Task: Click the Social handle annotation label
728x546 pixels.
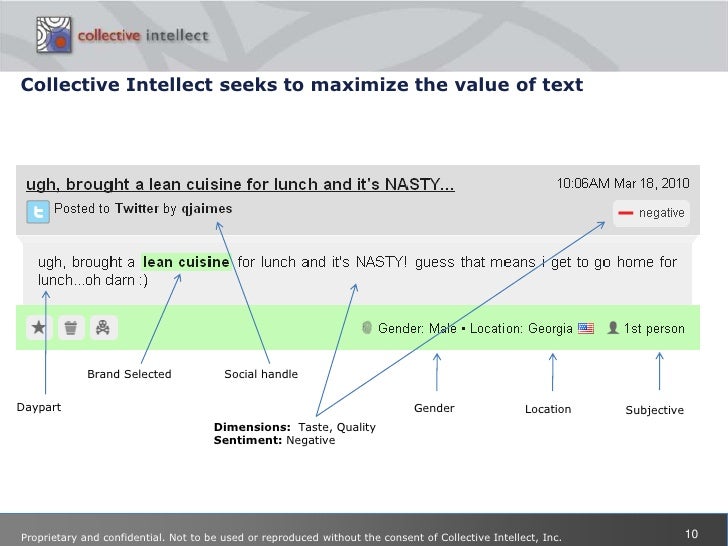Action: pos(261,374)
